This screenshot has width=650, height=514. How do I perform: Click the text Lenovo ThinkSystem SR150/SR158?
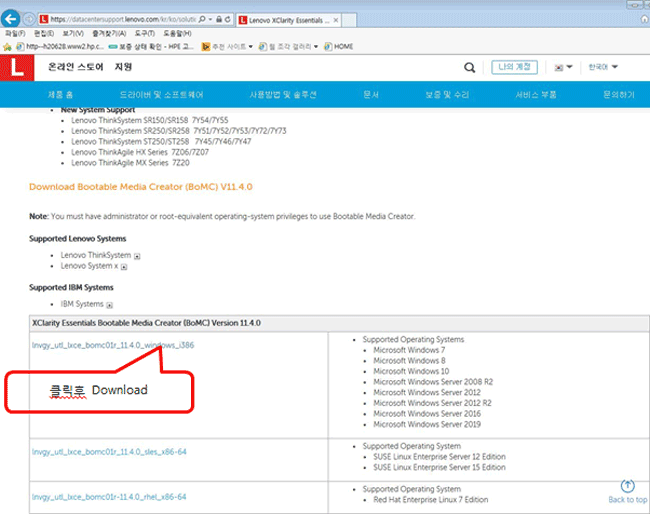(x=130, y=120)
